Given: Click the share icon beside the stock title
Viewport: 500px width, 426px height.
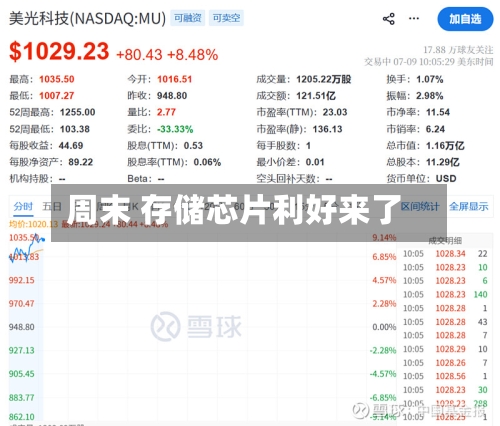Looking at the screenshot, I should coord(389,19).
